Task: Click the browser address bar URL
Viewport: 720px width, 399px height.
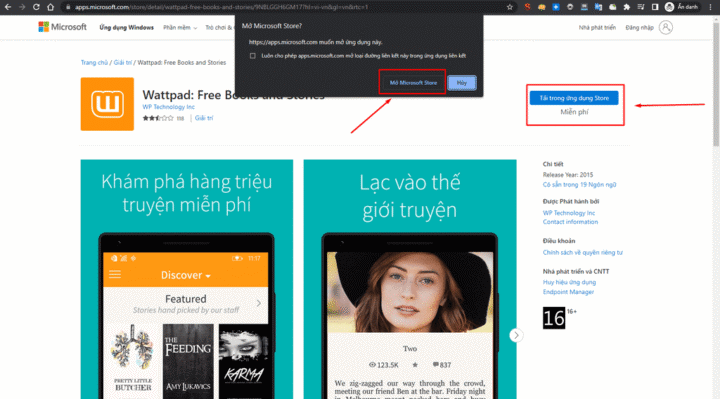Action: 222,7
